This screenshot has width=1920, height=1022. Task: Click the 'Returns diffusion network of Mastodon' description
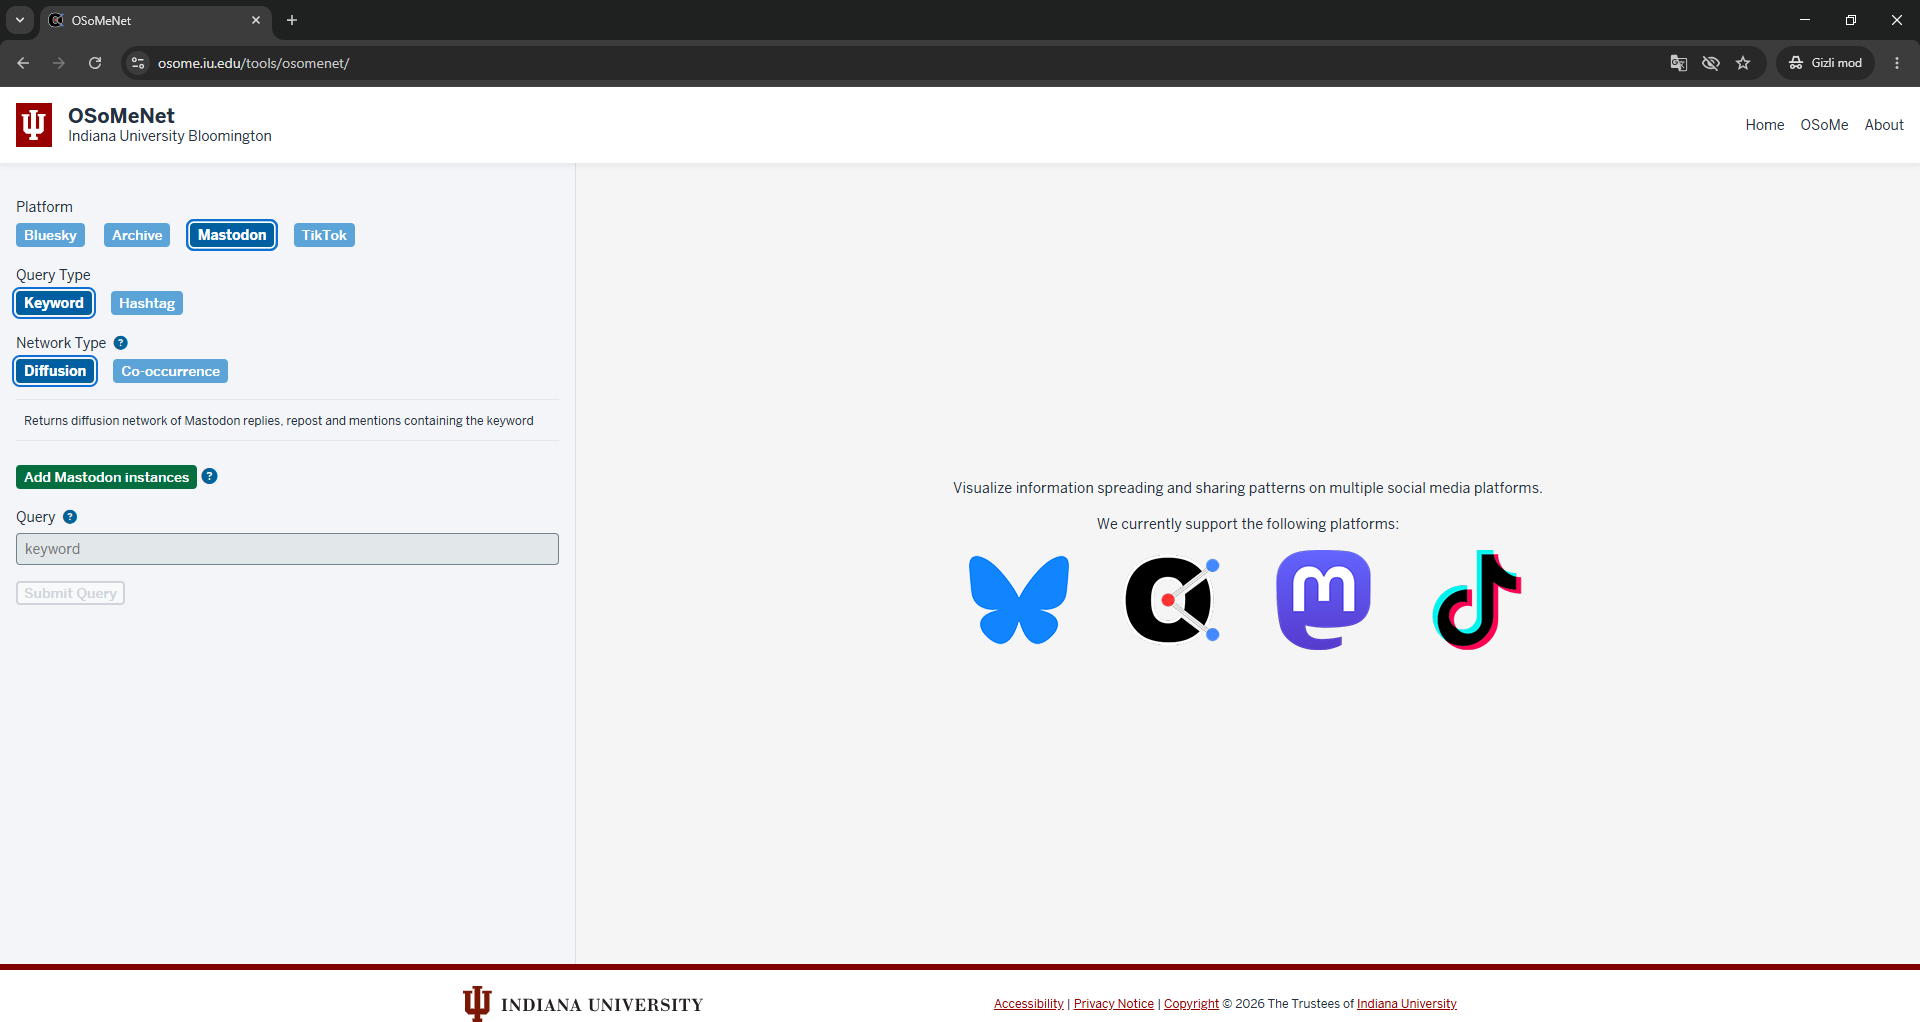point(279,421)
